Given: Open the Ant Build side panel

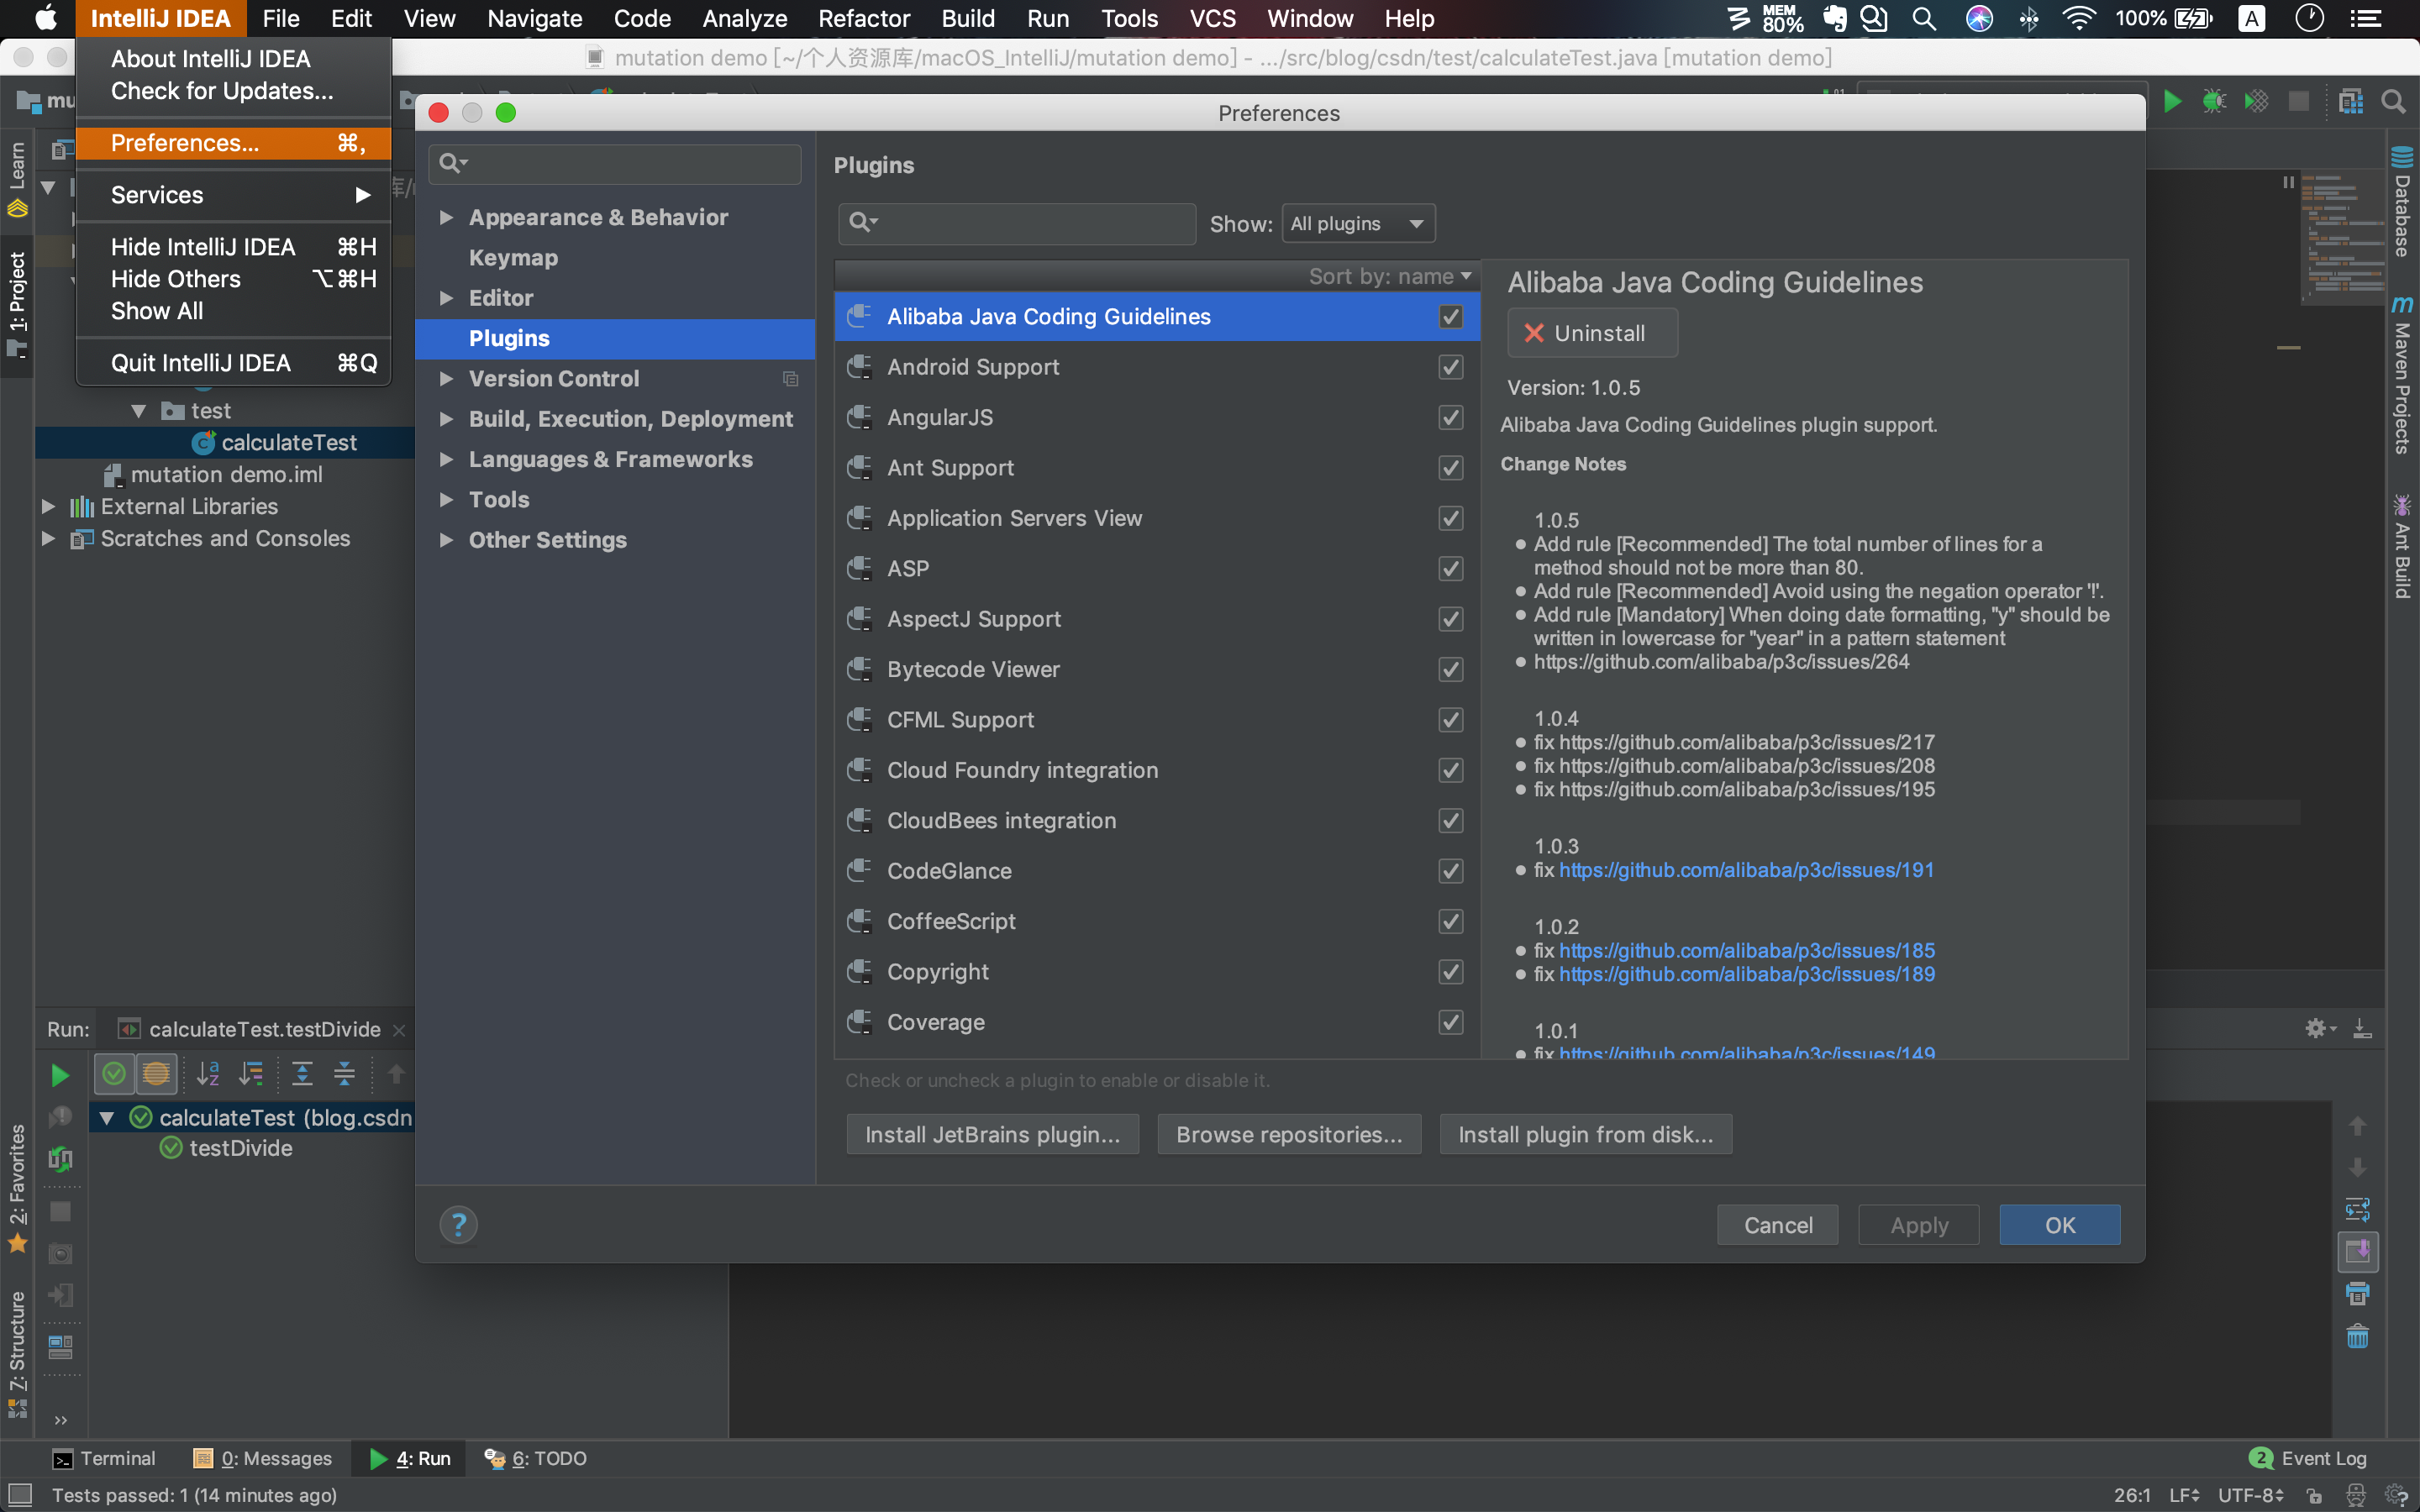Looking at the screenshot, I should pos(2405,545).
